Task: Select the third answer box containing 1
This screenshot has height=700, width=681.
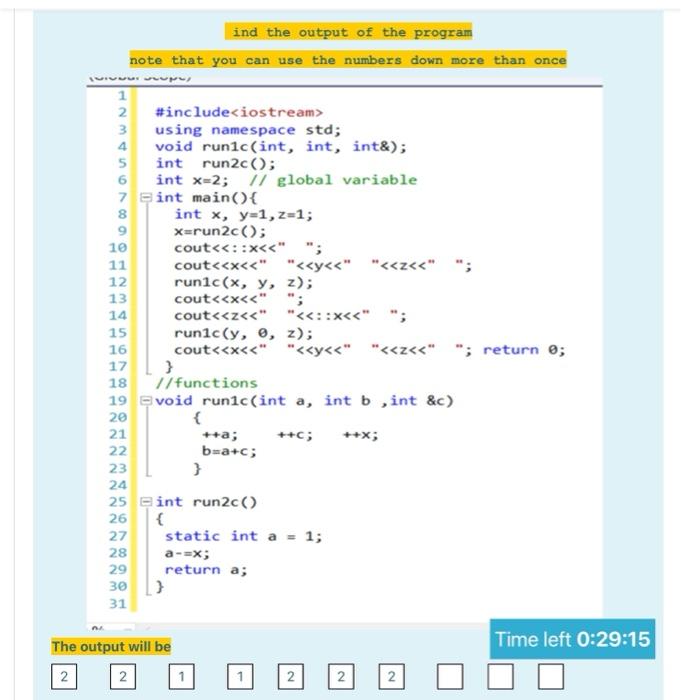Action: (181, 676)
